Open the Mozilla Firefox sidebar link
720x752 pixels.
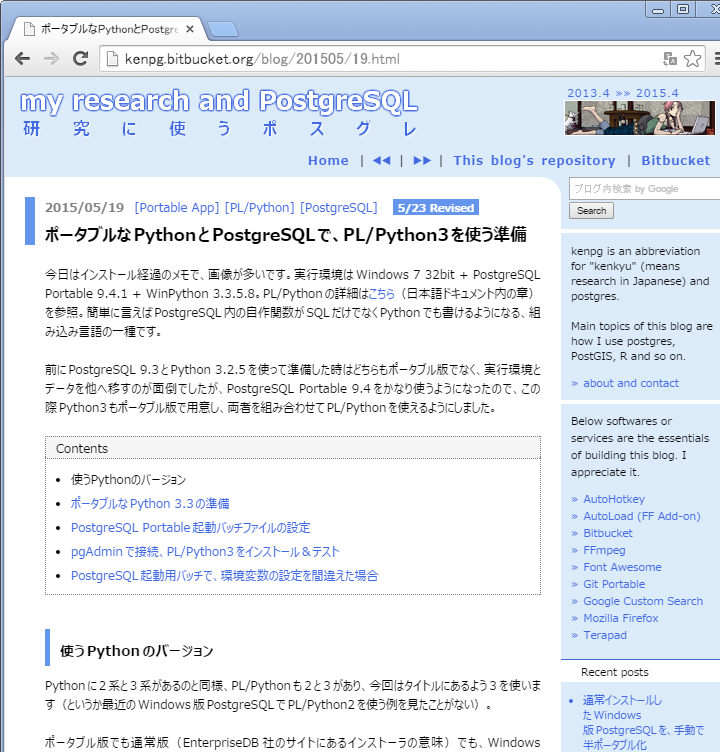click(621, 618)
